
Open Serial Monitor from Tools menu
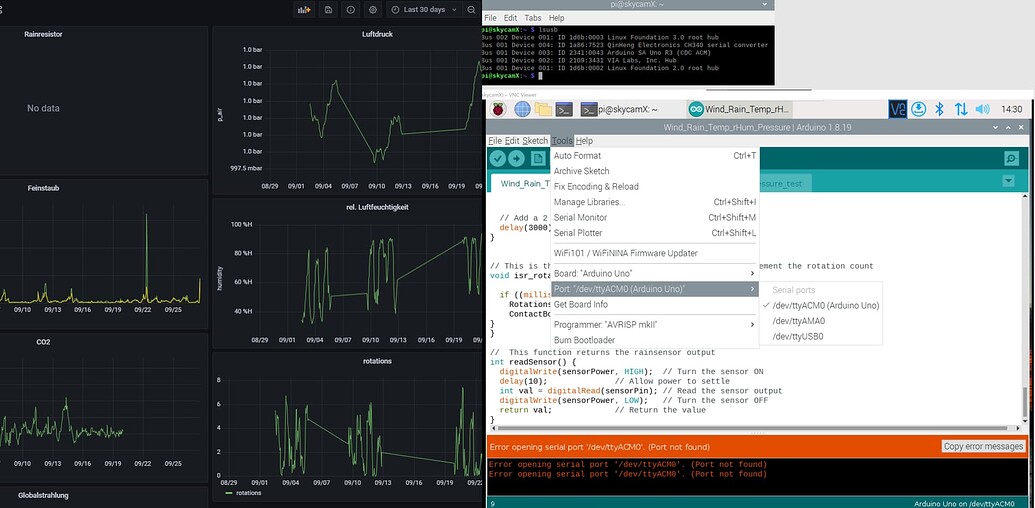pyautogui.click(x=654, y=217)
